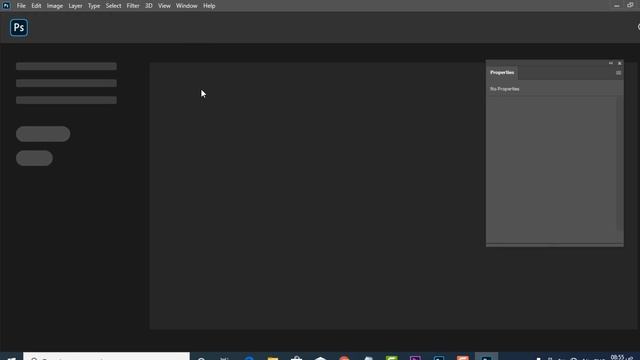Minimize the Photoshop window
640x360 pixels.
click(x=616, y=6)
